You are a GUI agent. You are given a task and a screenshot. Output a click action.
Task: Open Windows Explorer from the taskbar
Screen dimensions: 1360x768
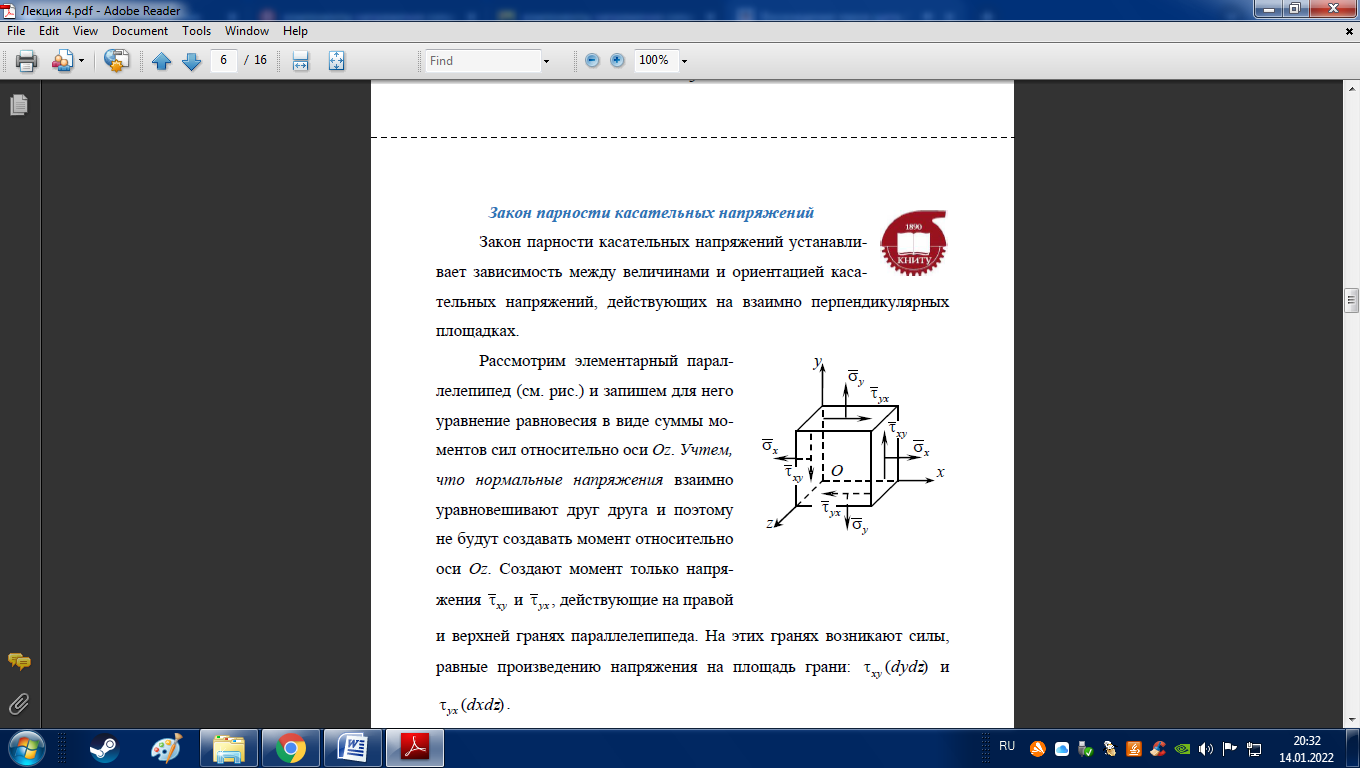click(x=229, y=748)
